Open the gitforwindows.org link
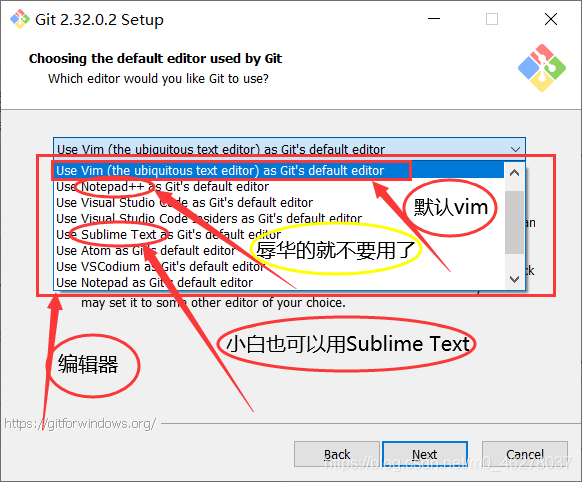 (80, 423)
